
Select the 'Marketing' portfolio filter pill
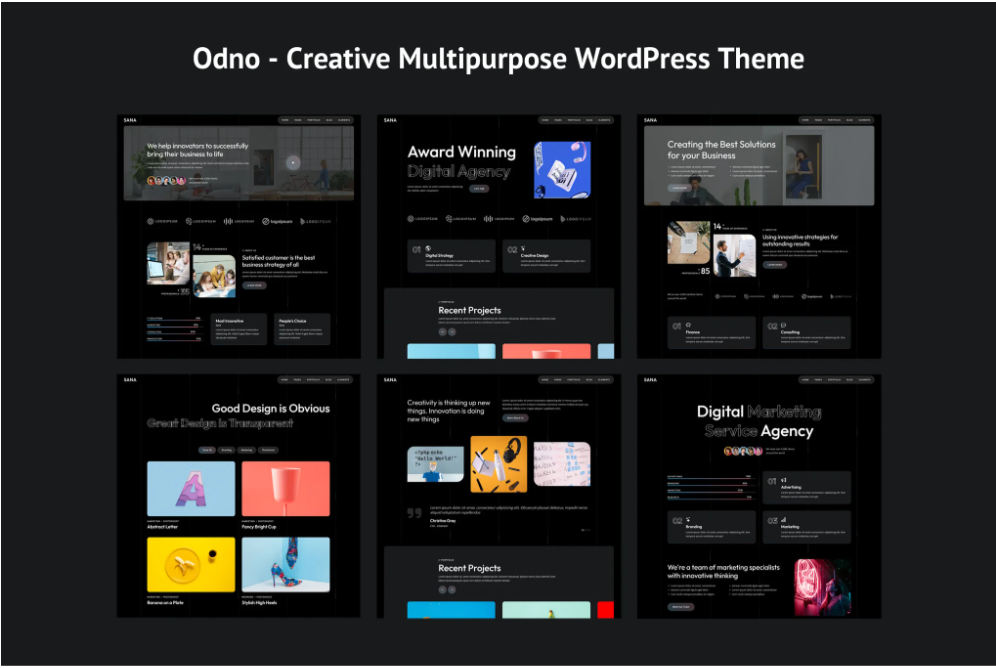[246, 450]
